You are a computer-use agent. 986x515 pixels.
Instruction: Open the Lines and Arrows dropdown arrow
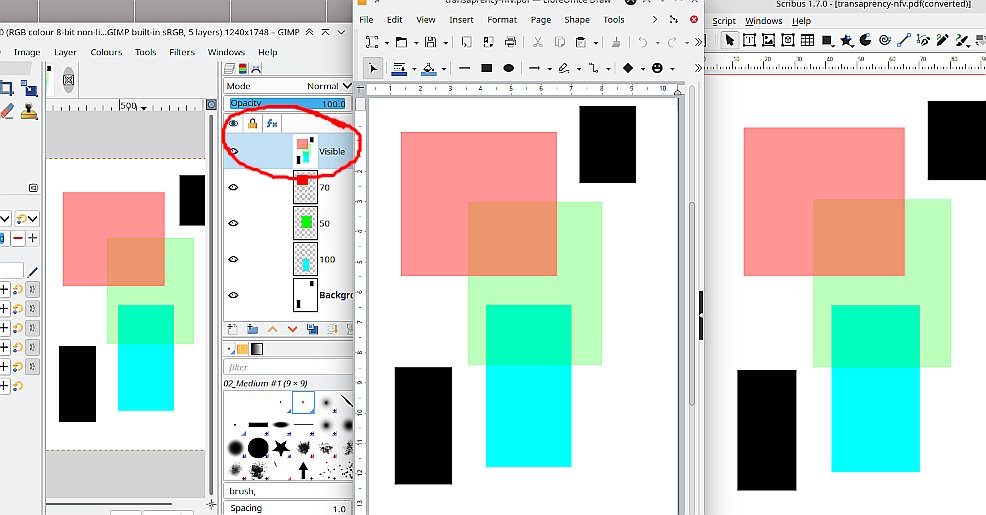point(549,69)
